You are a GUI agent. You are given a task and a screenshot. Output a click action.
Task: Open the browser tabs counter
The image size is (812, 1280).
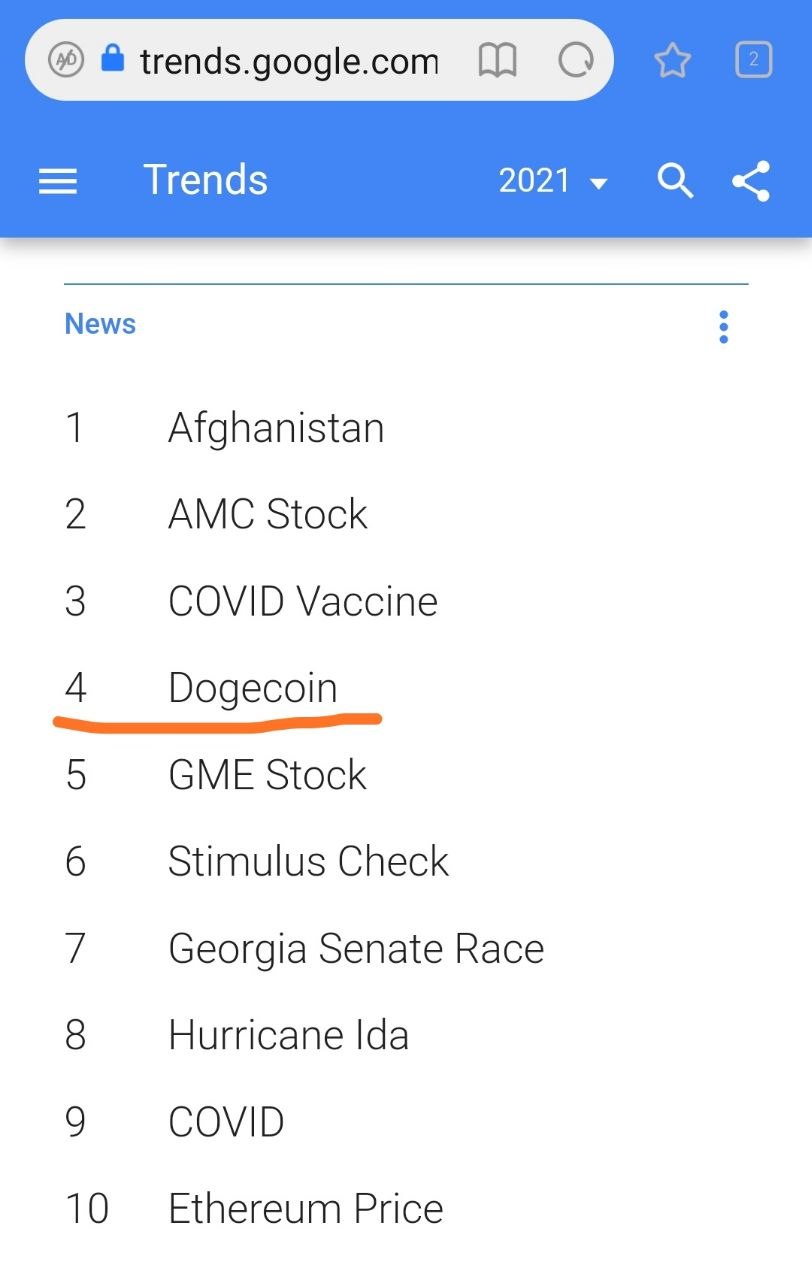point(754,61)
